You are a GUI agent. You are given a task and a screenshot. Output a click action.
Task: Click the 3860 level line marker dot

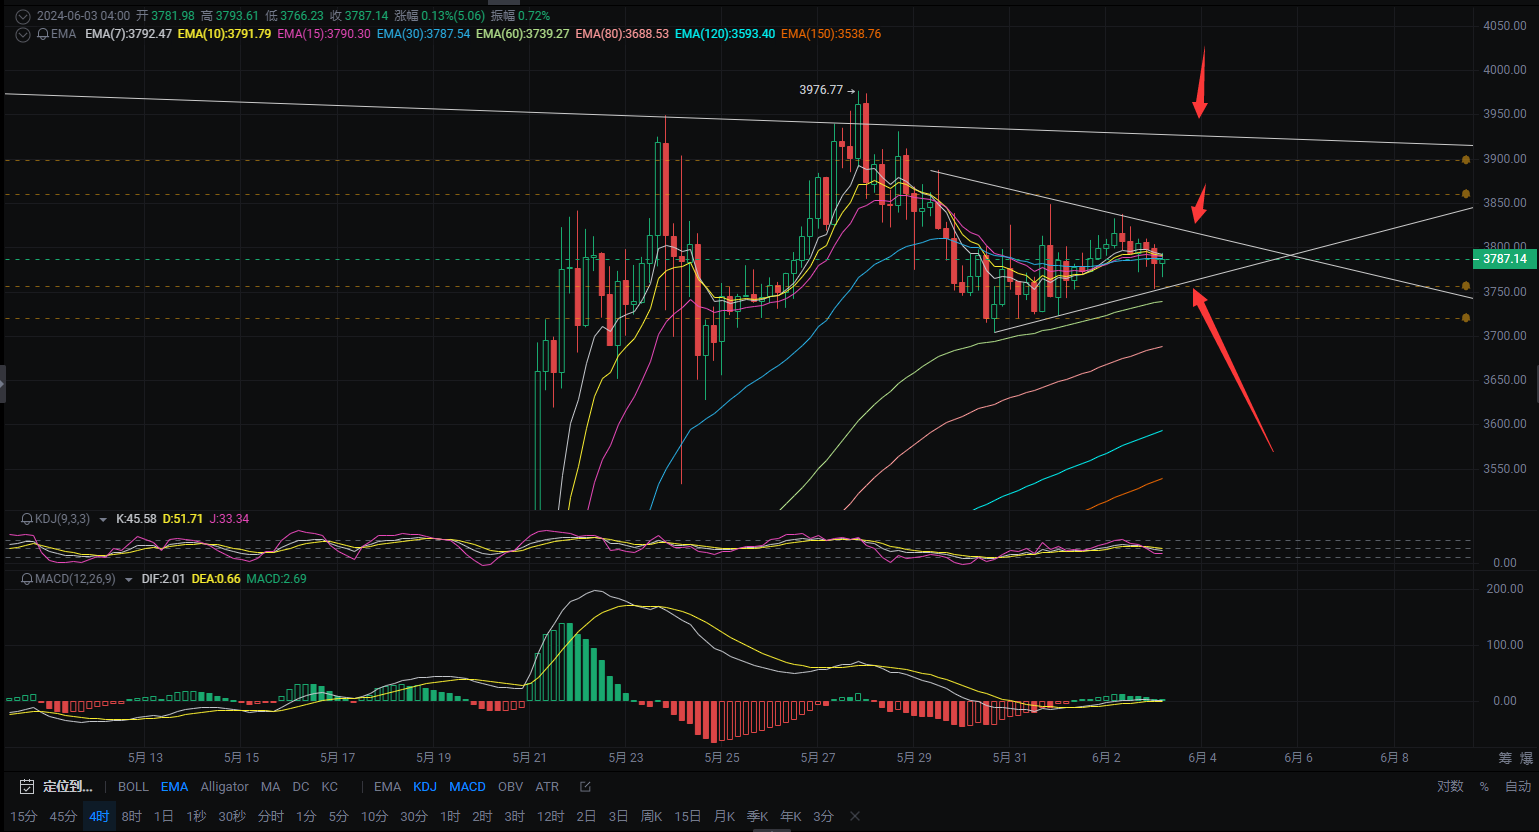point(1466,194)
